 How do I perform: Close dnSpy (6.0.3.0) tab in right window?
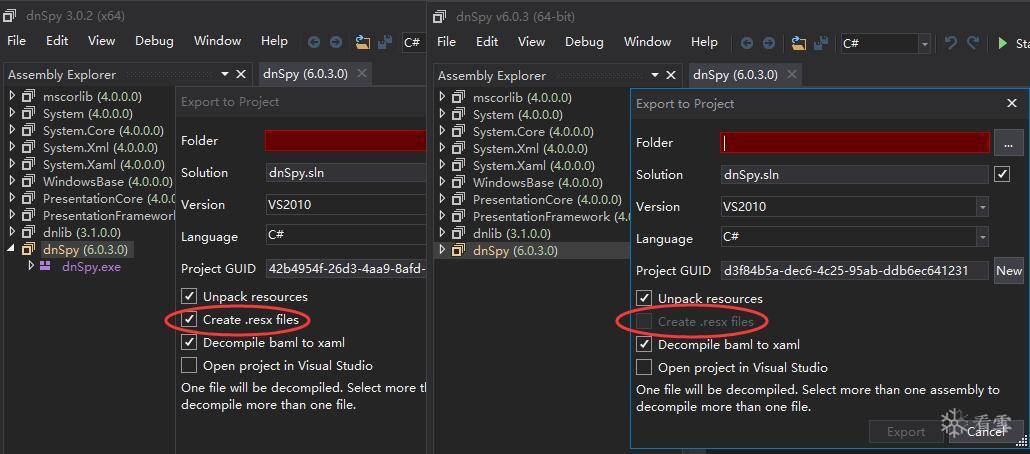[x=792, y=74]
